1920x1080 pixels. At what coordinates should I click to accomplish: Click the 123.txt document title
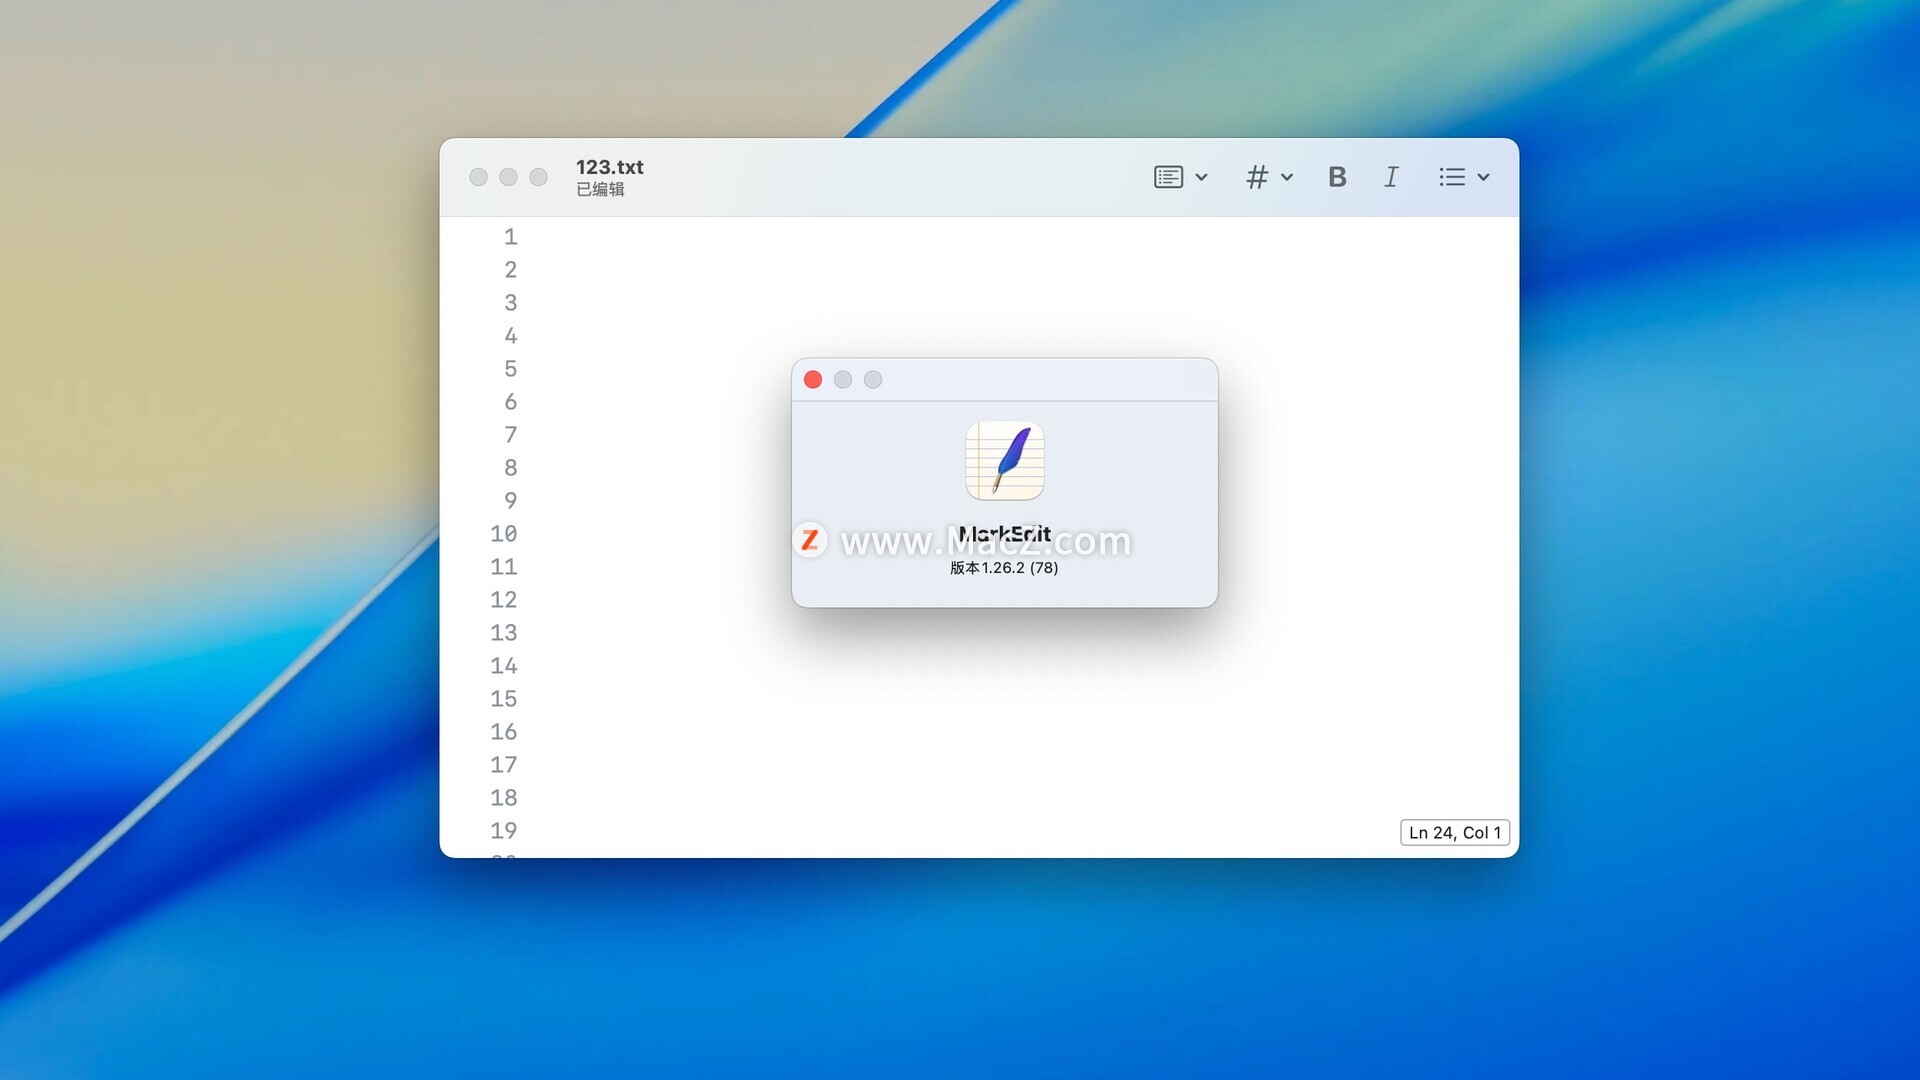coord(609,167)
